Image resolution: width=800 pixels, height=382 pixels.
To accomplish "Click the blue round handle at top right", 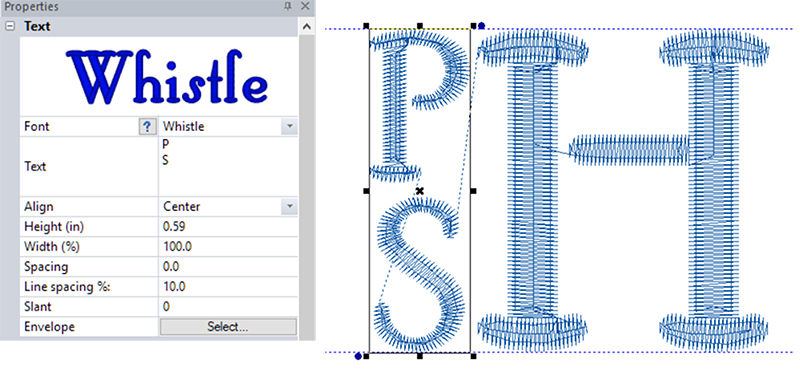I will 481,26.
